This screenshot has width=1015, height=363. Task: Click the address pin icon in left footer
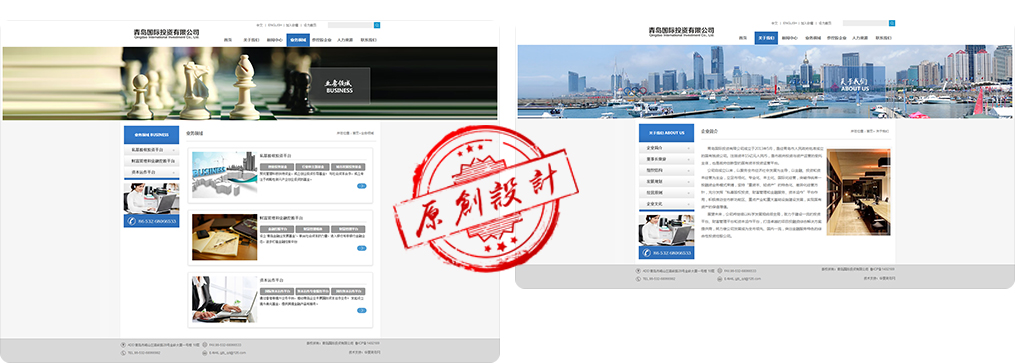click(123, 345)
